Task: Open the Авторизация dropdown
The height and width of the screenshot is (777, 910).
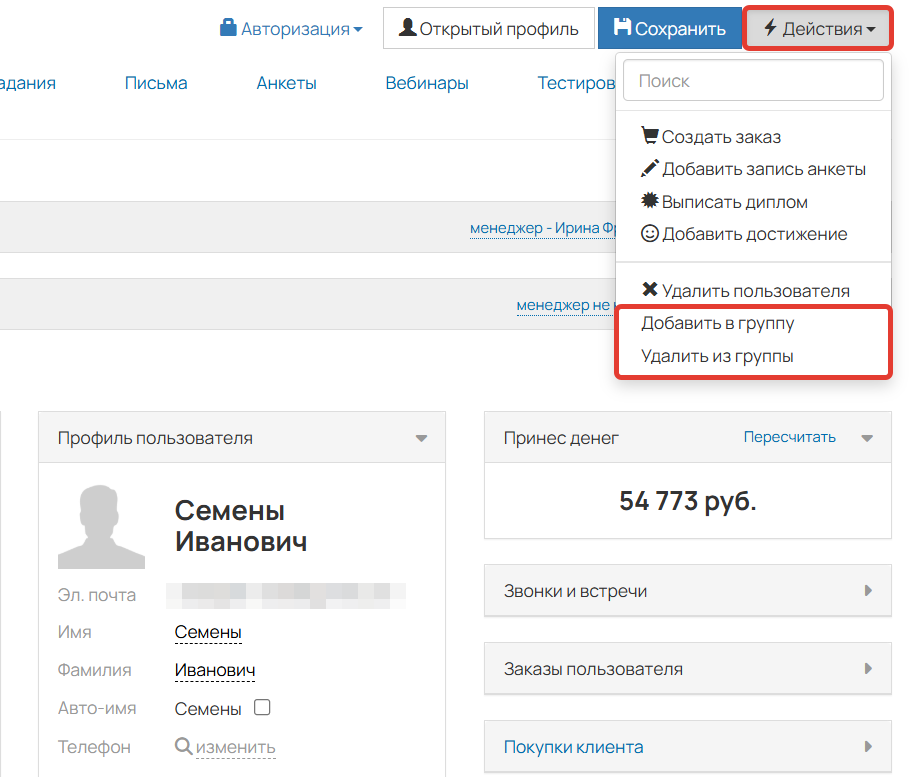Action: (292, 28)
